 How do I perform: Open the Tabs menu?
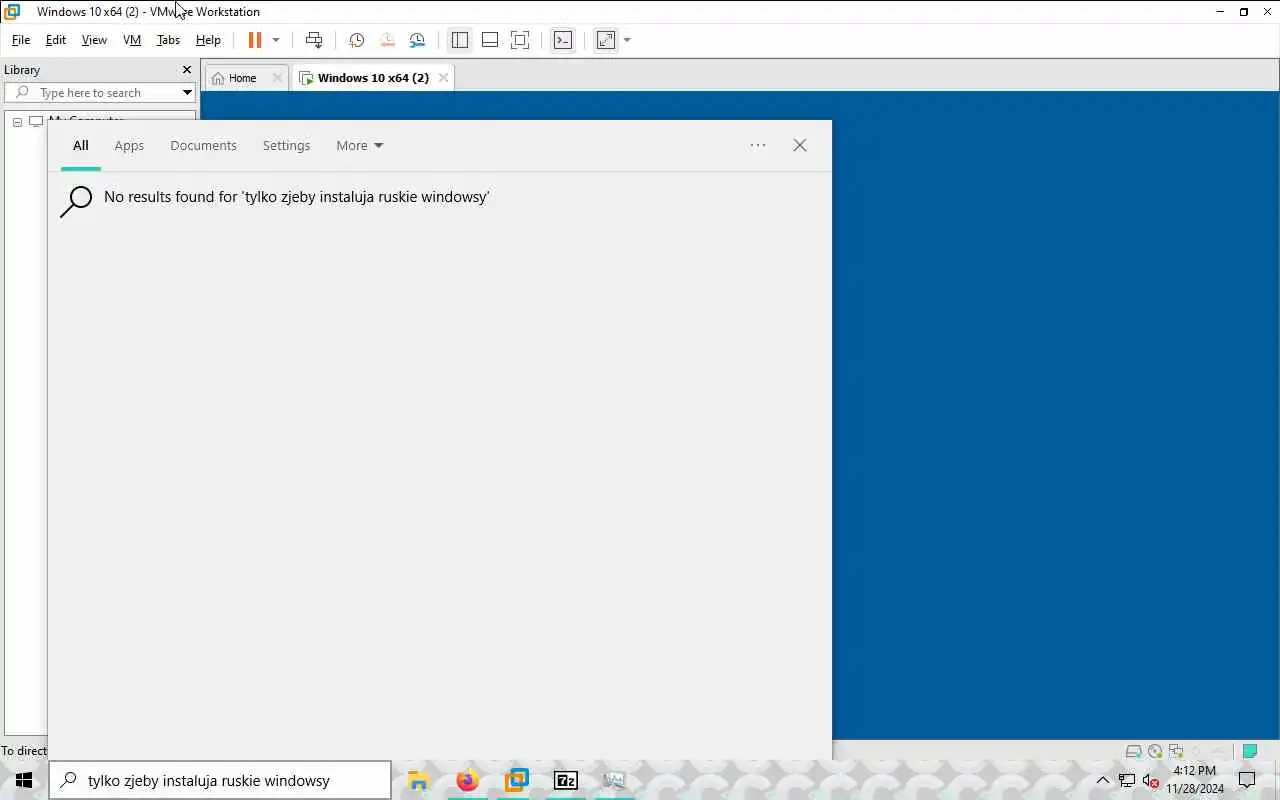tap(168, 40)
